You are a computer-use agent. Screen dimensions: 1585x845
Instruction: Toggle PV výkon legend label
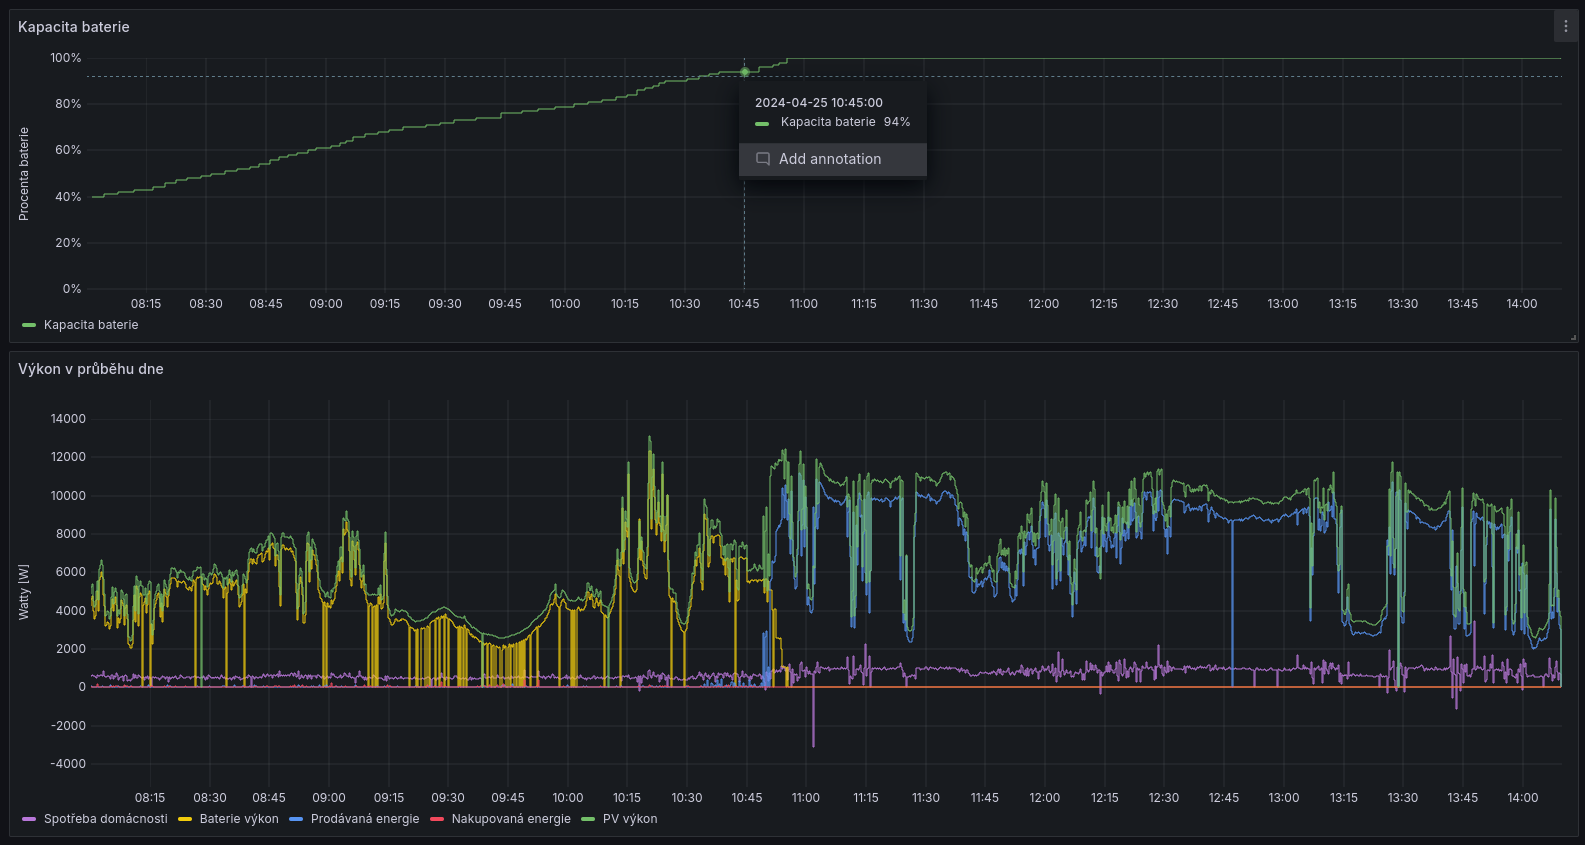[630, 819]
